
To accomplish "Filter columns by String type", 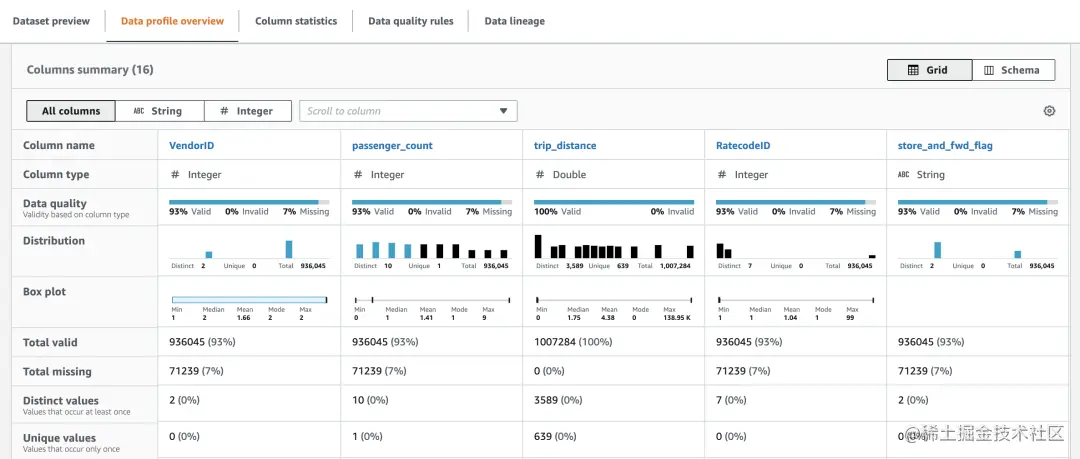I will click(160, 111).
